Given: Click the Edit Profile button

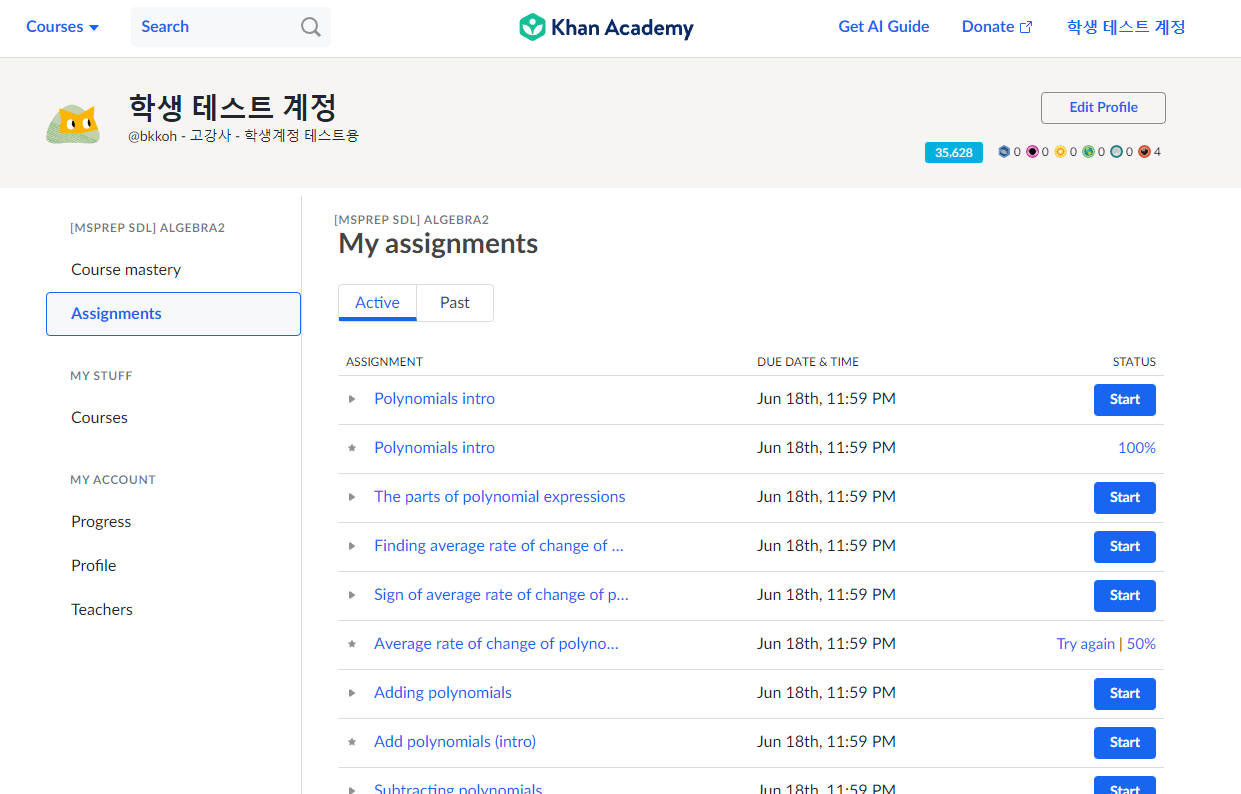Looking at the screenshot, I should pyautogui.click(x=1103, y=108).
